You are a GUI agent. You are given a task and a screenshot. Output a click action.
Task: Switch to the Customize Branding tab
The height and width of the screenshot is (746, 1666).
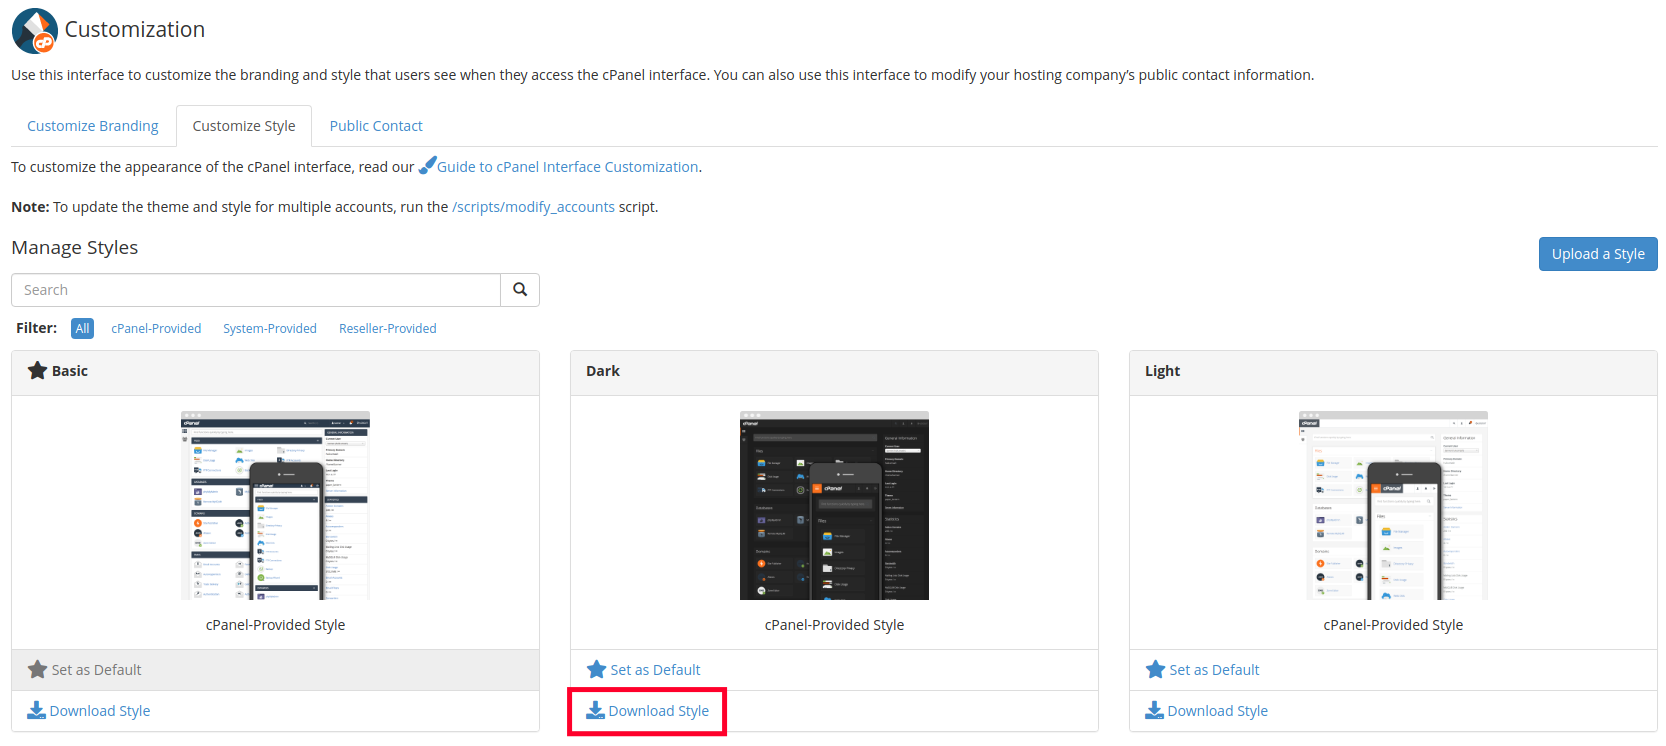tap(93, 126)
